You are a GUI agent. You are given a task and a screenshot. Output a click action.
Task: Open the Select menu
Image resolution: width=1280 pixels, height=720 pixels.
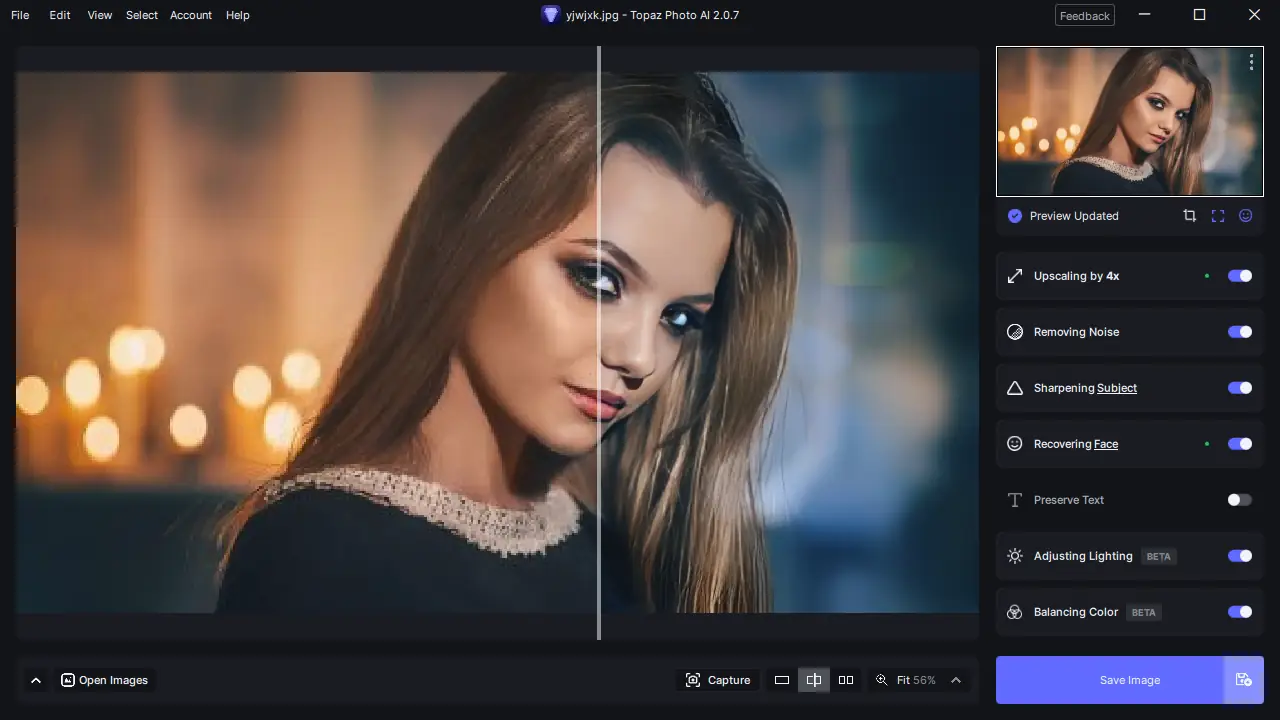pos(141,15)
